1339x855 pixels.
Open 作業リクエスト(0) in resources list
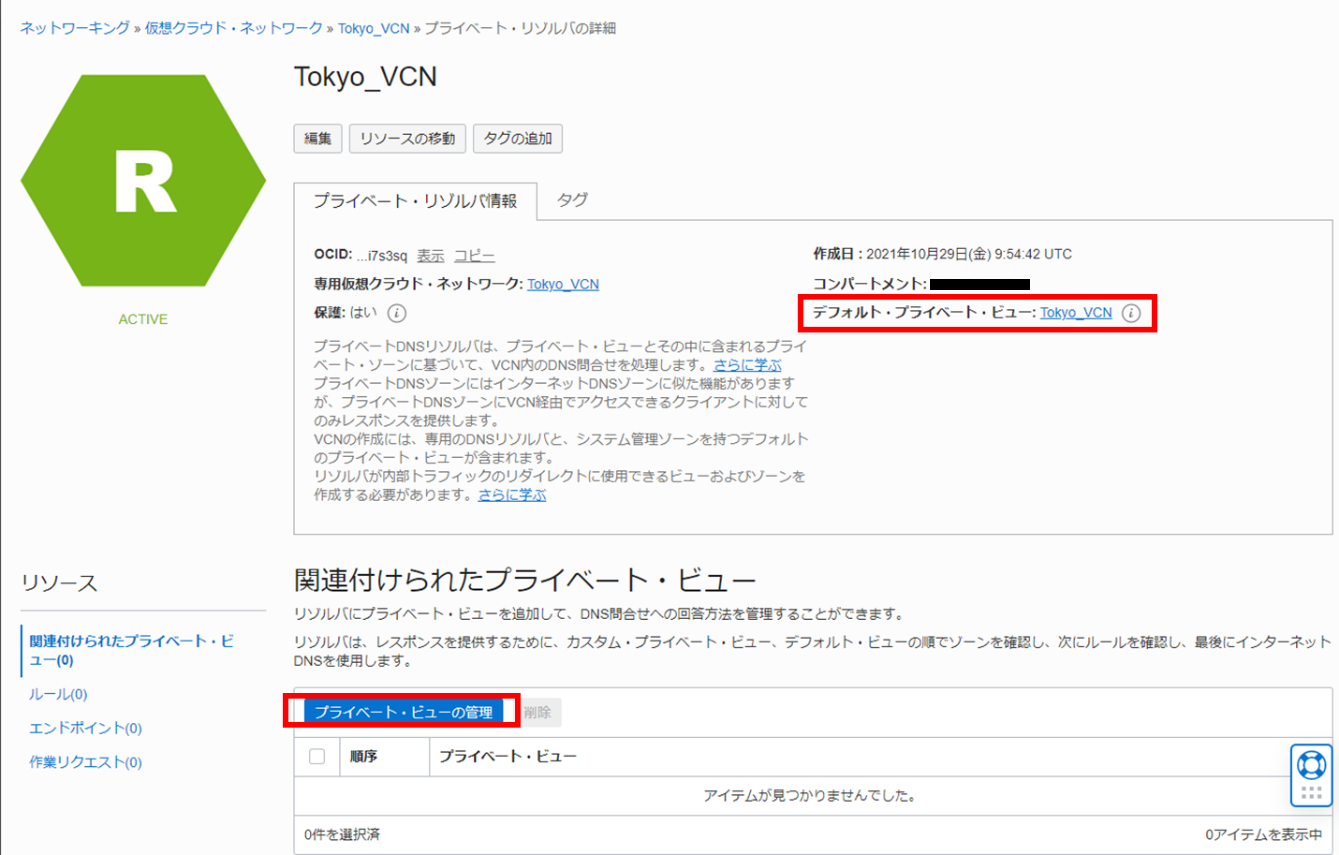[85, 762]
